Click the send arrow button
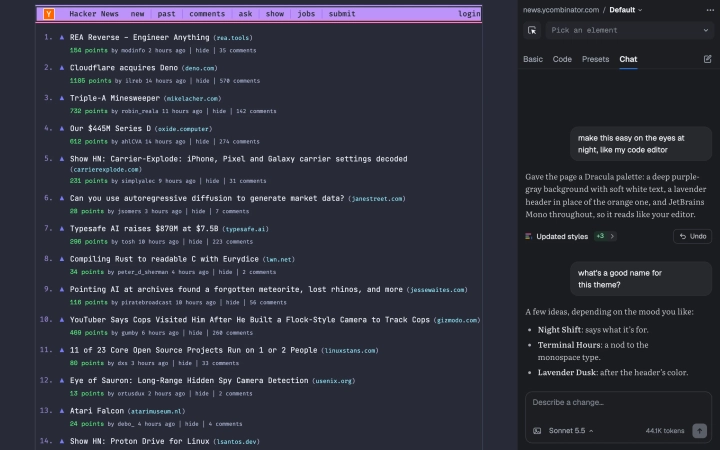The image size is (720, 450). click(699, 430)
